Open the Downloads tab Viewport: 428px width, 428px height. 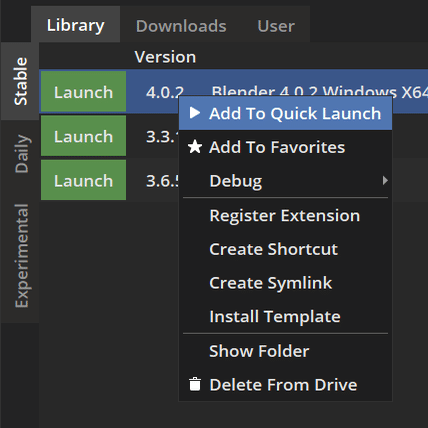point(181,26)
